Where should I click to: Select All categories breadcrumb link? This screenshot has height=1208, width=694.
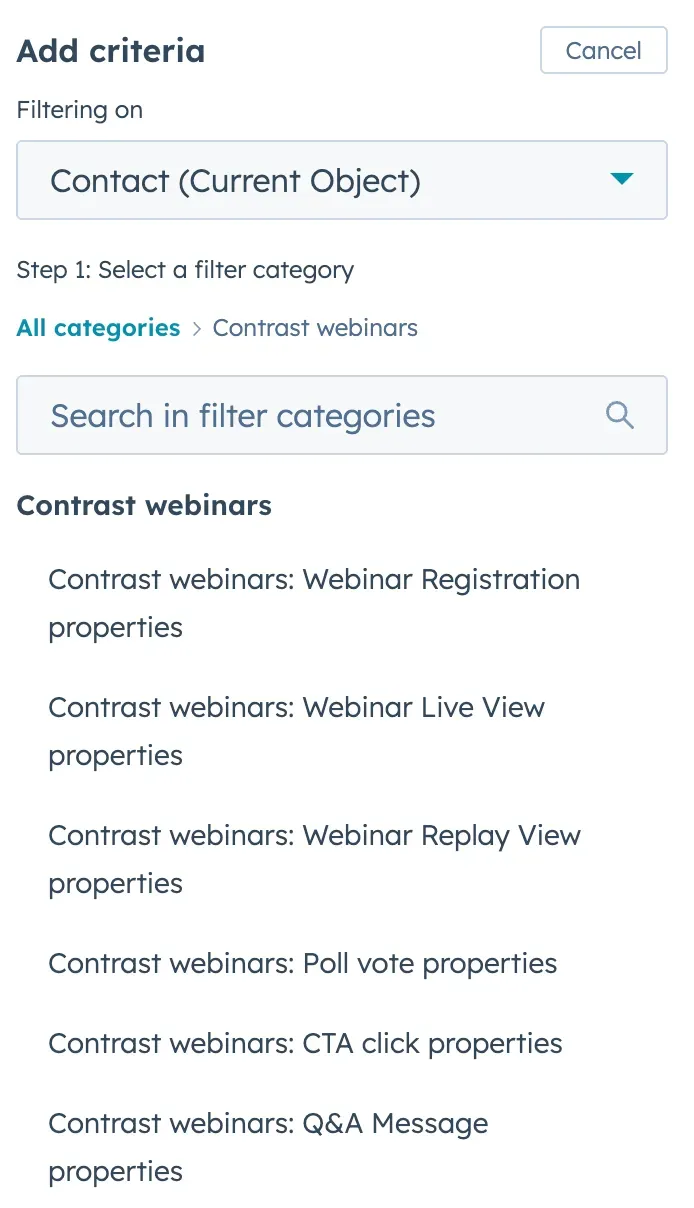(x=97, y=327)
